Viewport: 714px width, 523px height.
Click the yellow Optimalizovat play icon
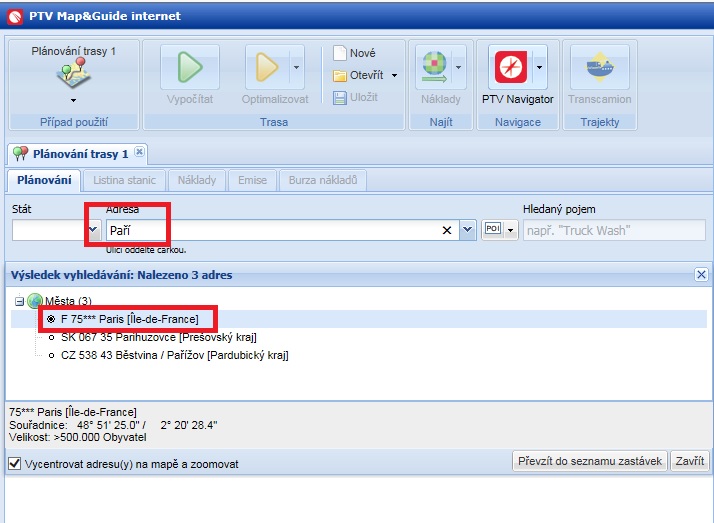click(x=267, y=67)
